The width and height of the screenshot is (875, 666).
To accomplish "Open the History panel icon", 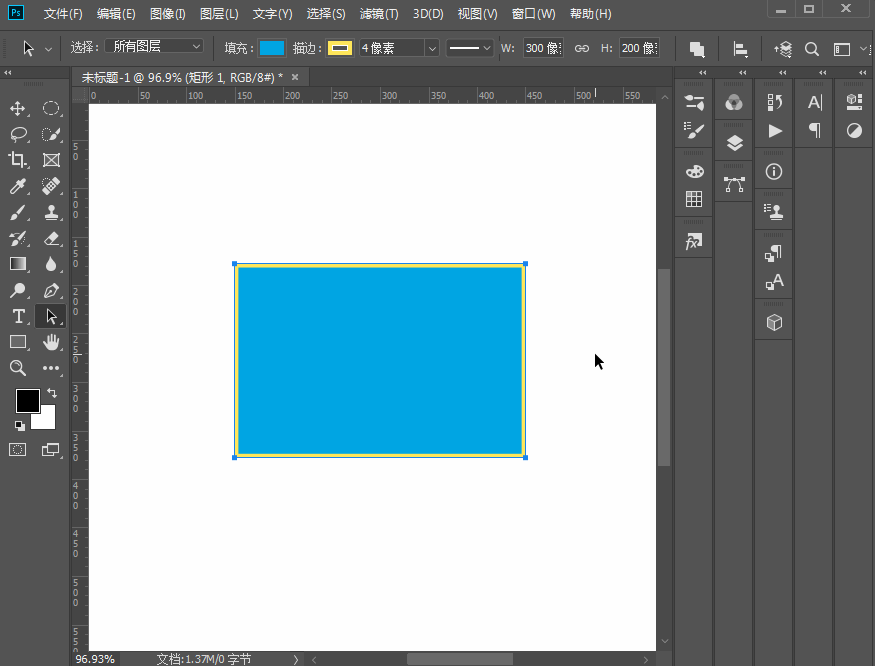I will click(775, 102).
